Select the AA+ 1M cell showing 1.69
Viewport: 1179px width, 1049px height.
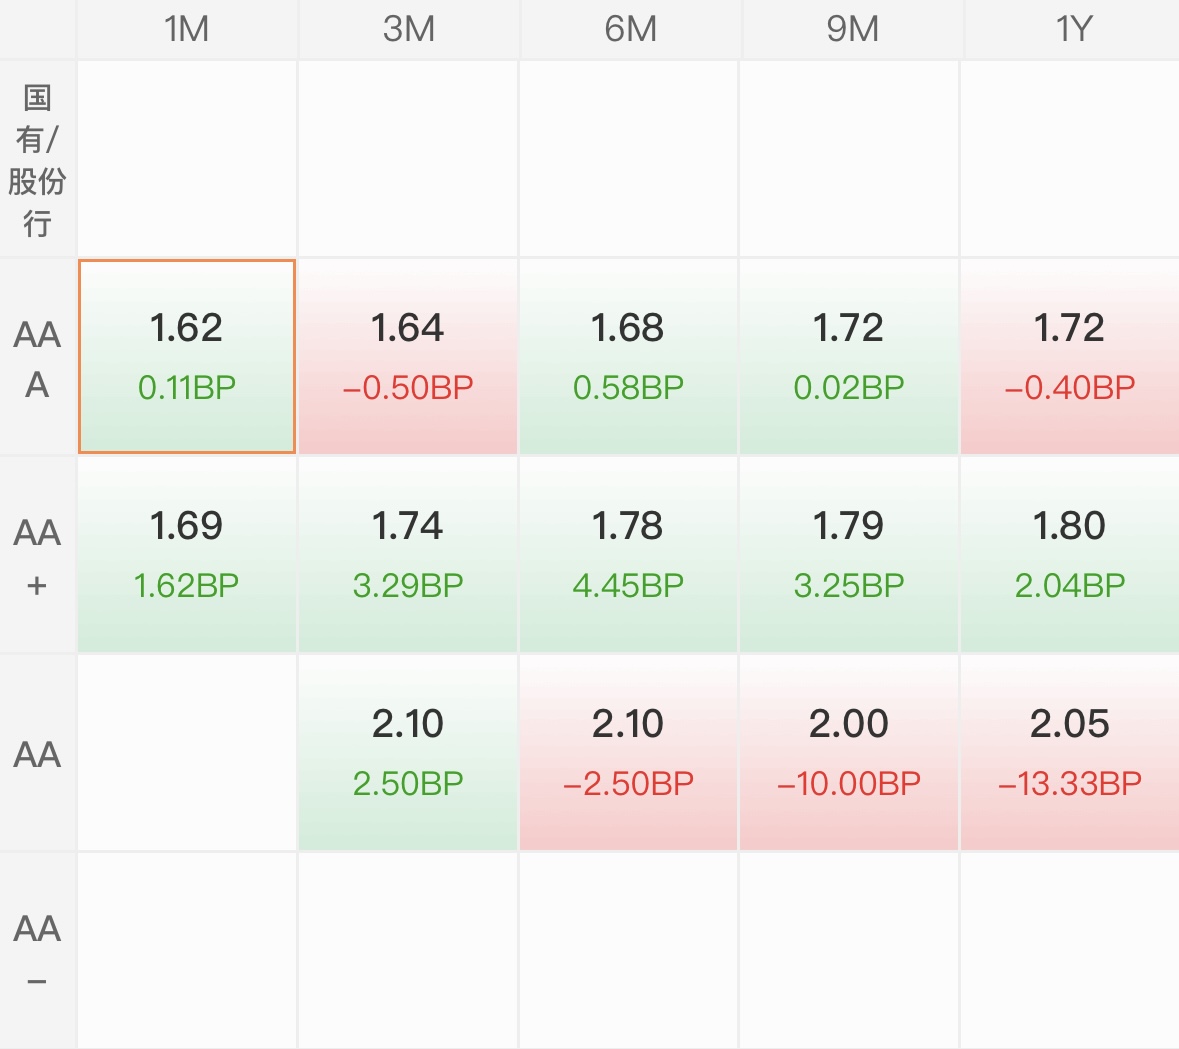coord(187,554)
